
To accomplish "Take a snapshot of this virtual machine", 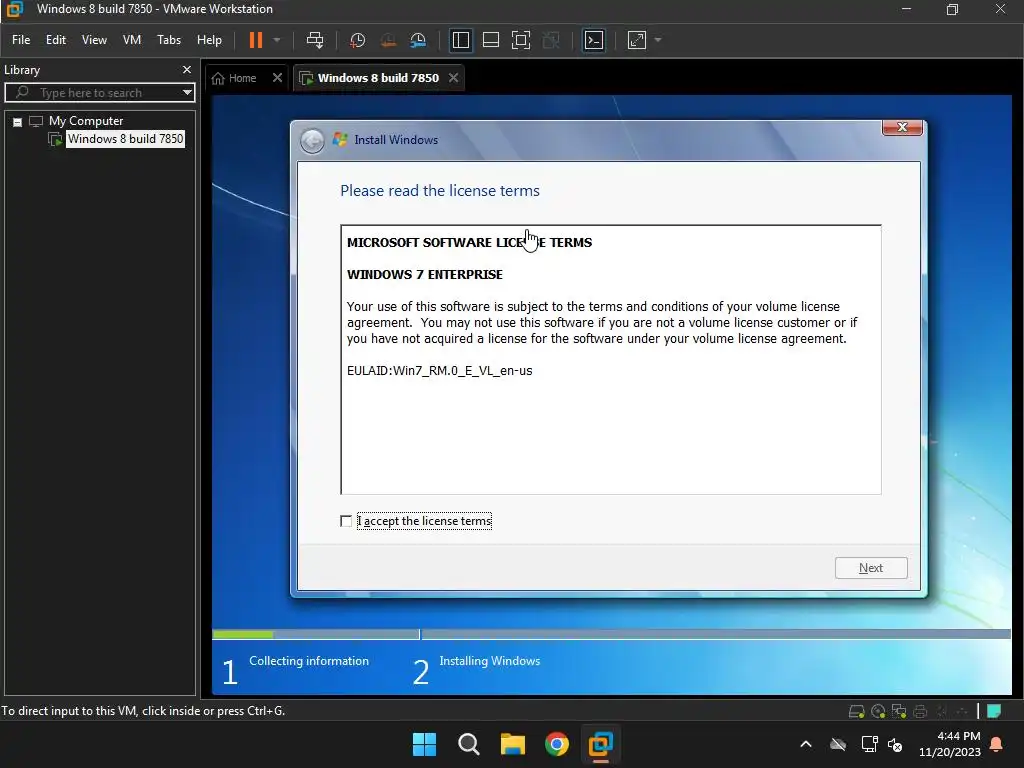I will pos(357,40).
